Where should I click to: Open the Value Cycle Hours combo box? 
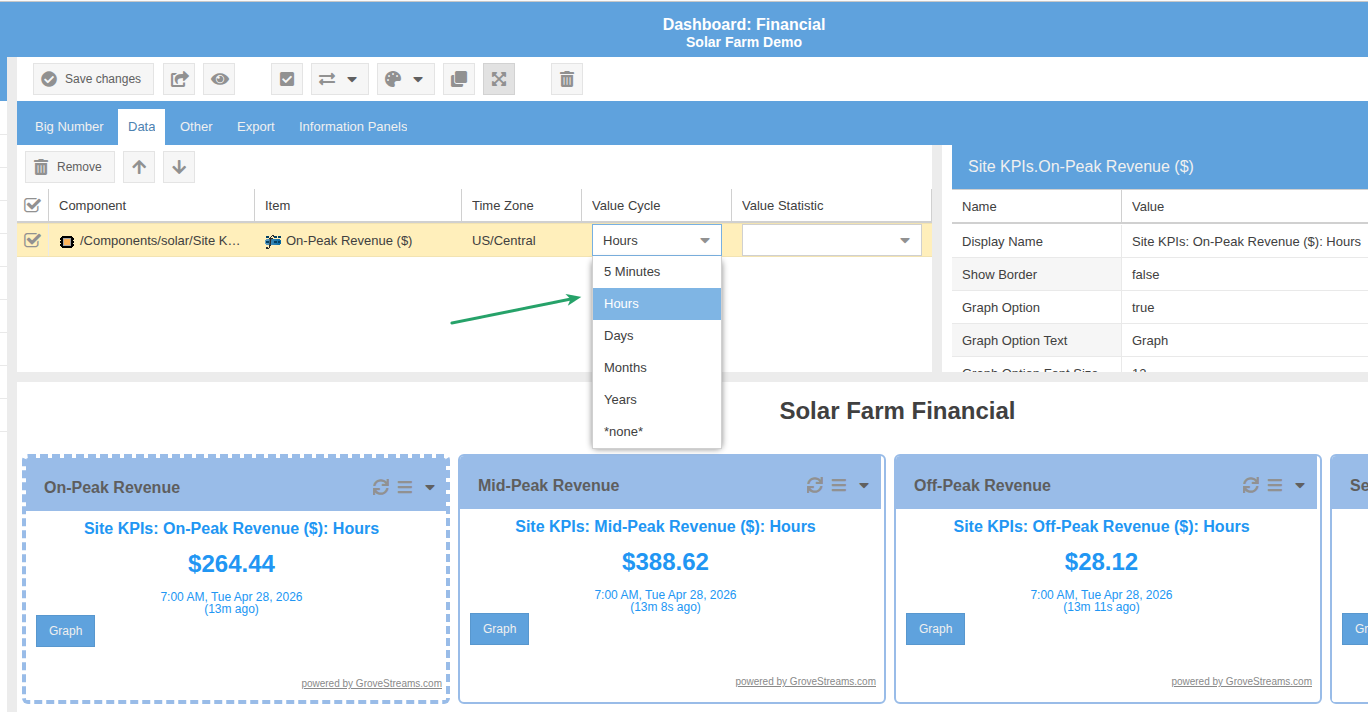[x=657, y=241]
